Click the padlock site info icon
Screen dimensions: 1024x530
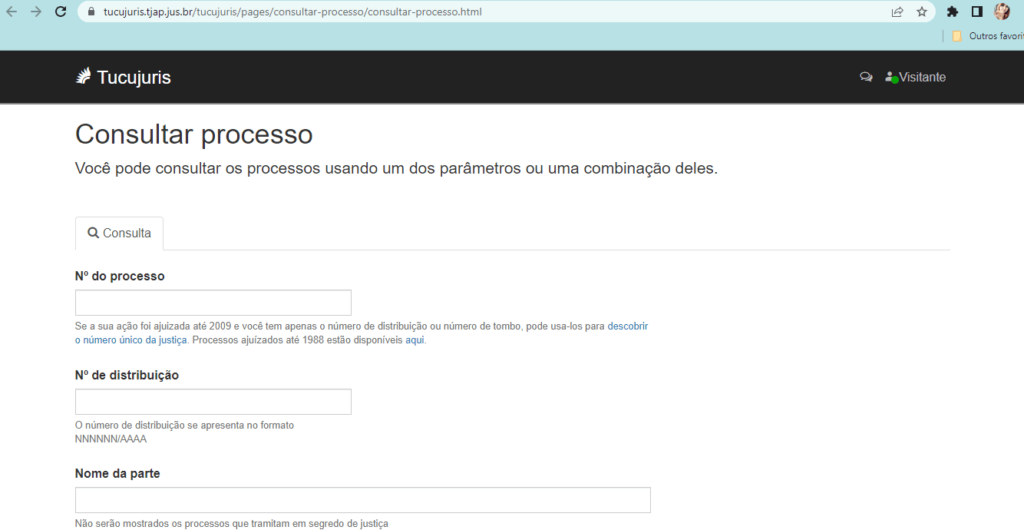tap(91, 12)
